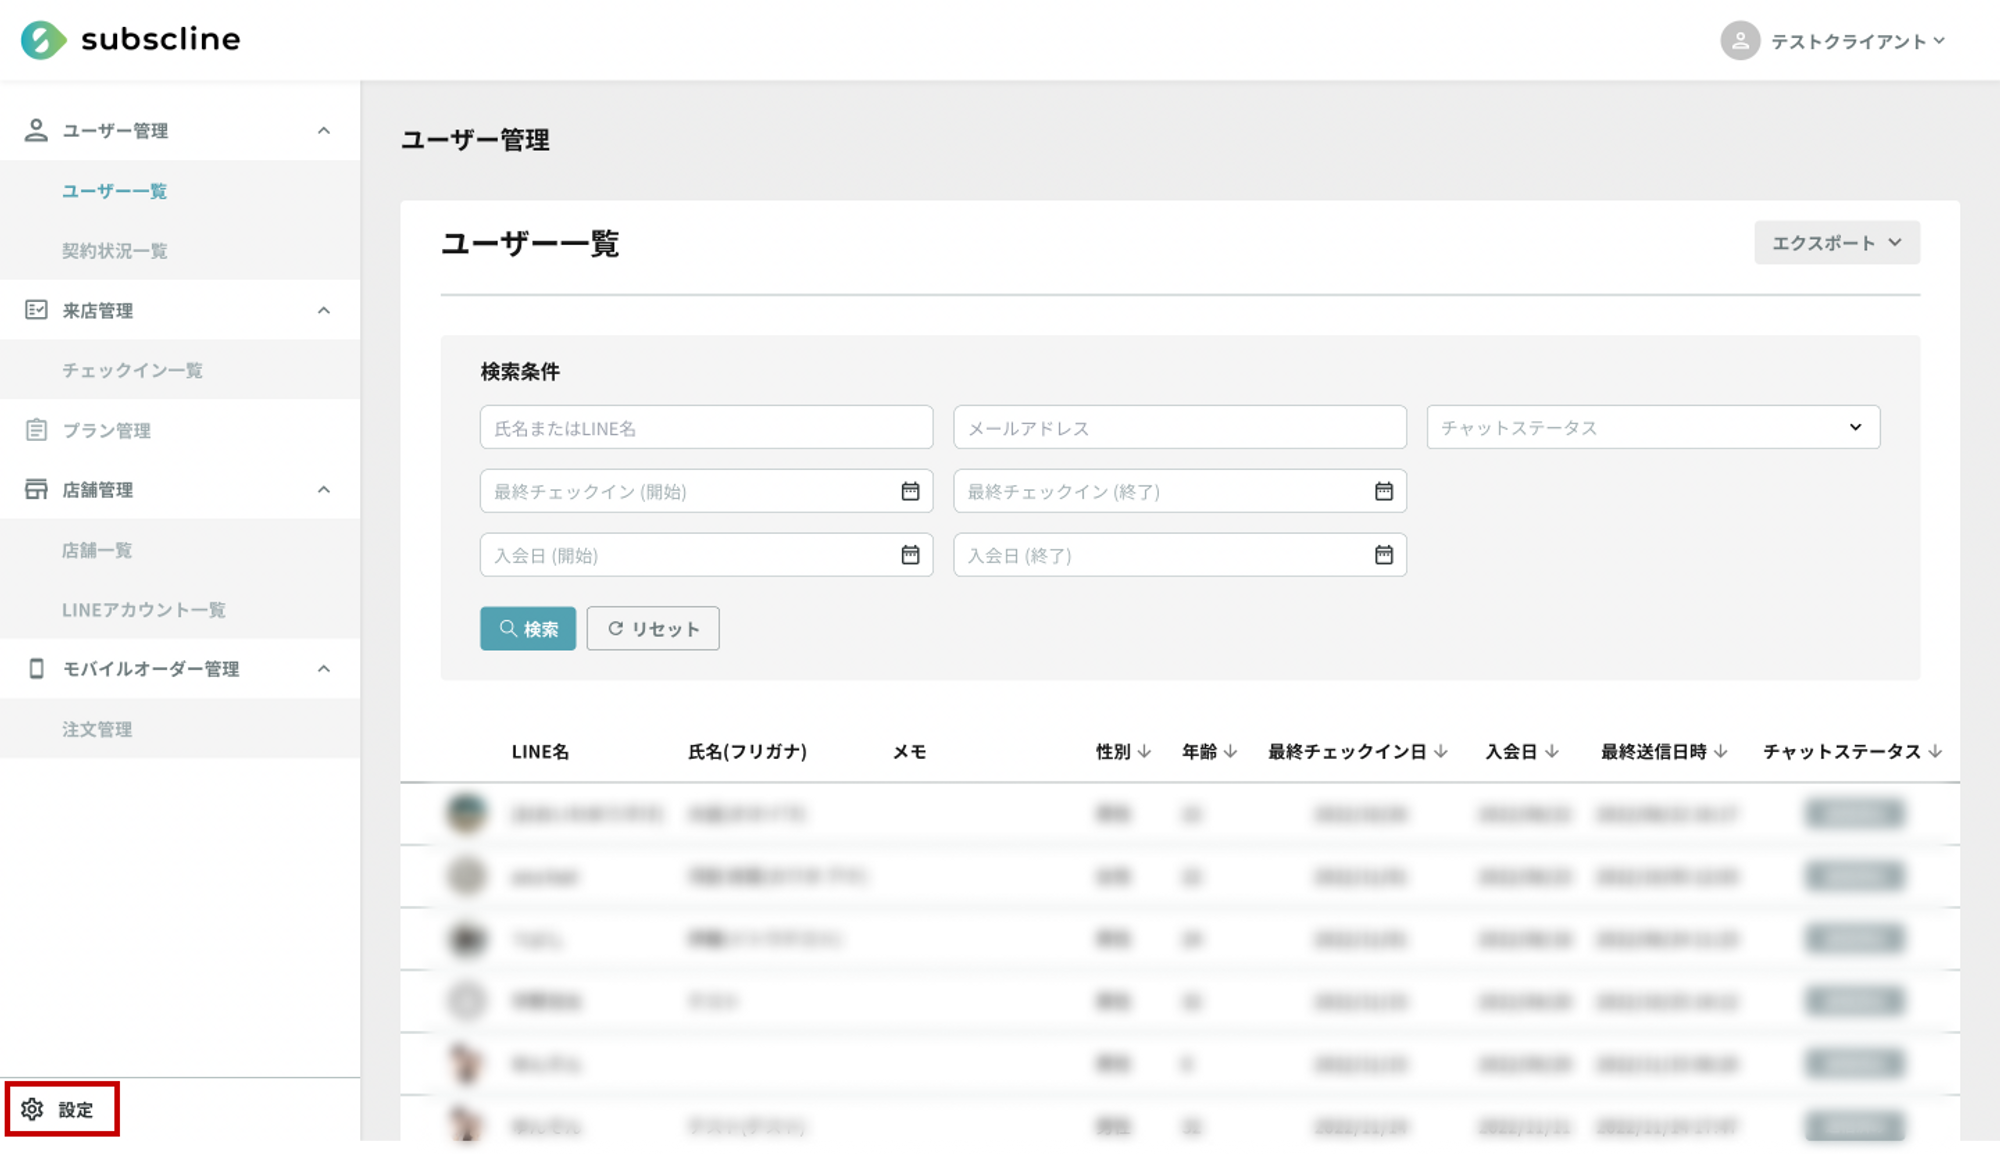Collapse the 店舗管理 sidebar section
The width and height of the screenshot is (2000, 1154).
point(323,490)
